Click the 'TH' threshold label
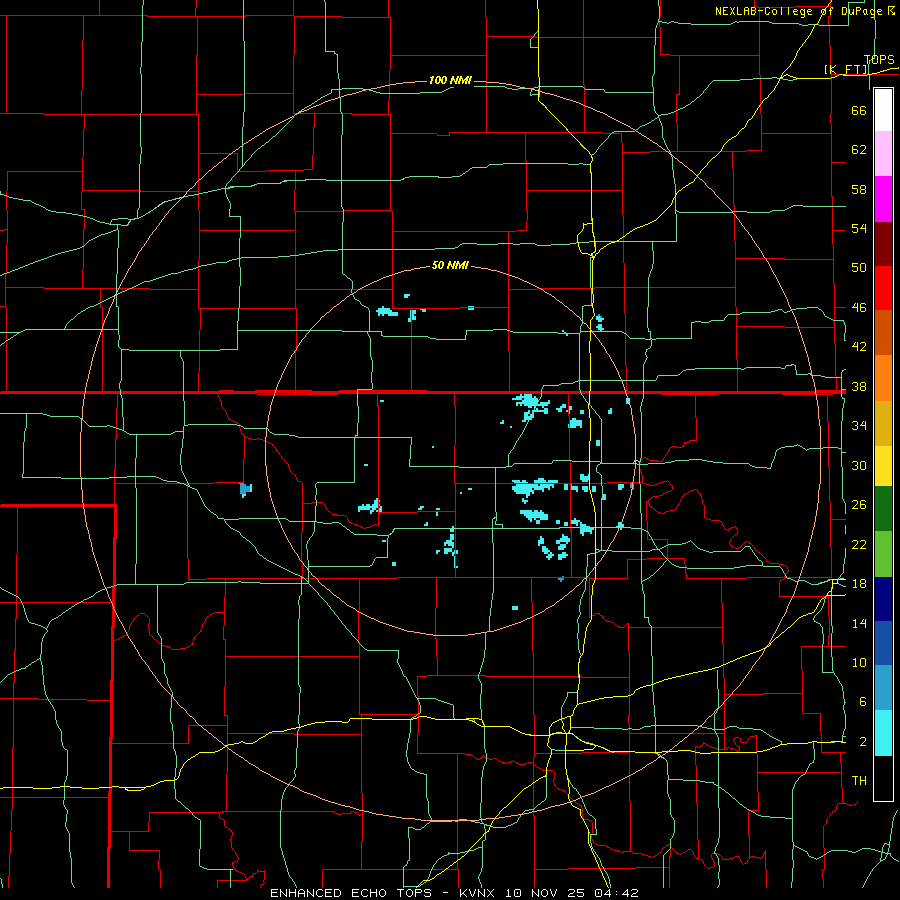The width and height of the screenshot is (900, 900). (859, 781)
